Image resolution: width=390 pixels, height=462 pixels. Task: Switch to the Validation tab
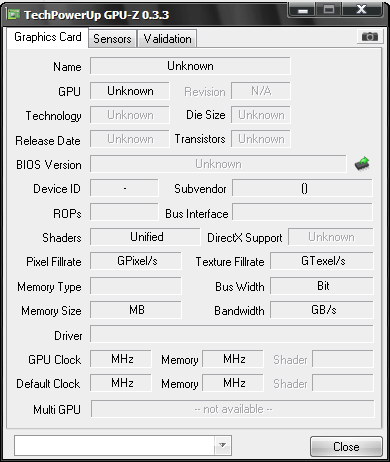[x=167, y=39]
